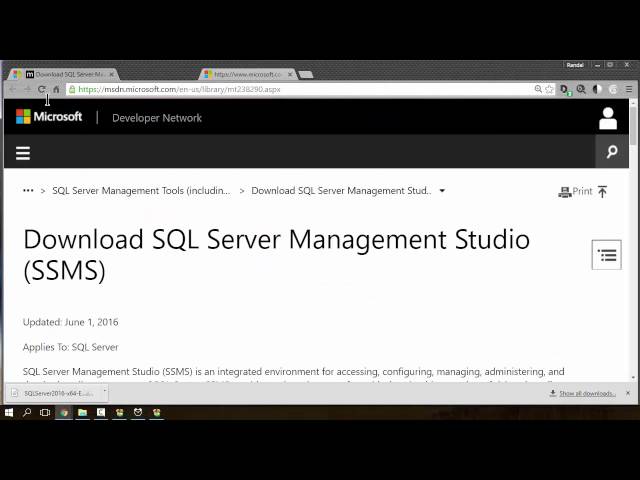
Task: Bookmark this page with the star icon
Action: [x=549, y=89]
